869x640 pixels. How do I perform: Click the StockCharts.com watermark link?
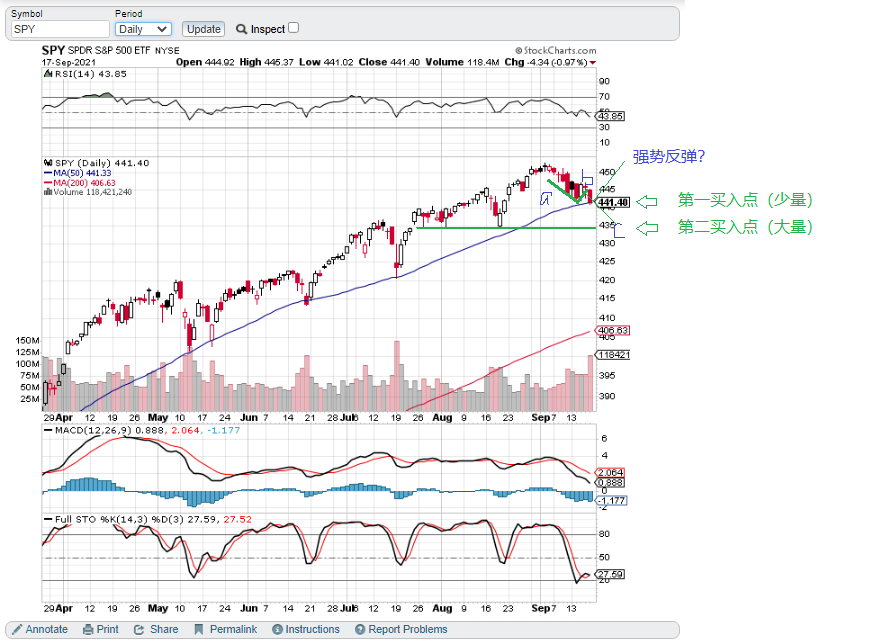point(555,50)
